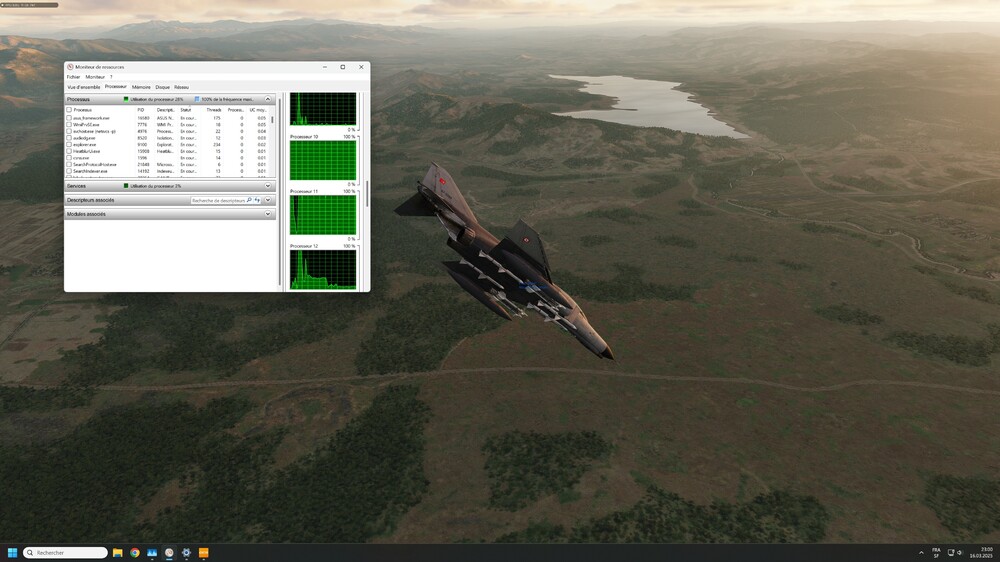The image size is (1000, 562).
Task: Select PID 9100 in the process list
Action: coord(142,145)
